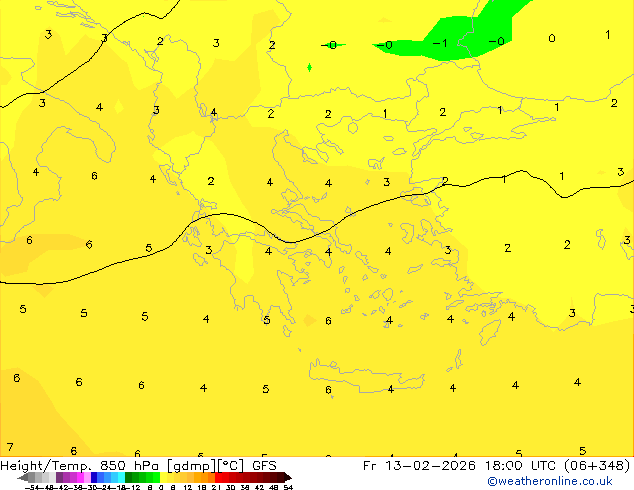Image resolution: width=634 pixels, height=490 pixels.
Task: Pick the bright magenta swatch in the legend
Action: click(80, 477)
